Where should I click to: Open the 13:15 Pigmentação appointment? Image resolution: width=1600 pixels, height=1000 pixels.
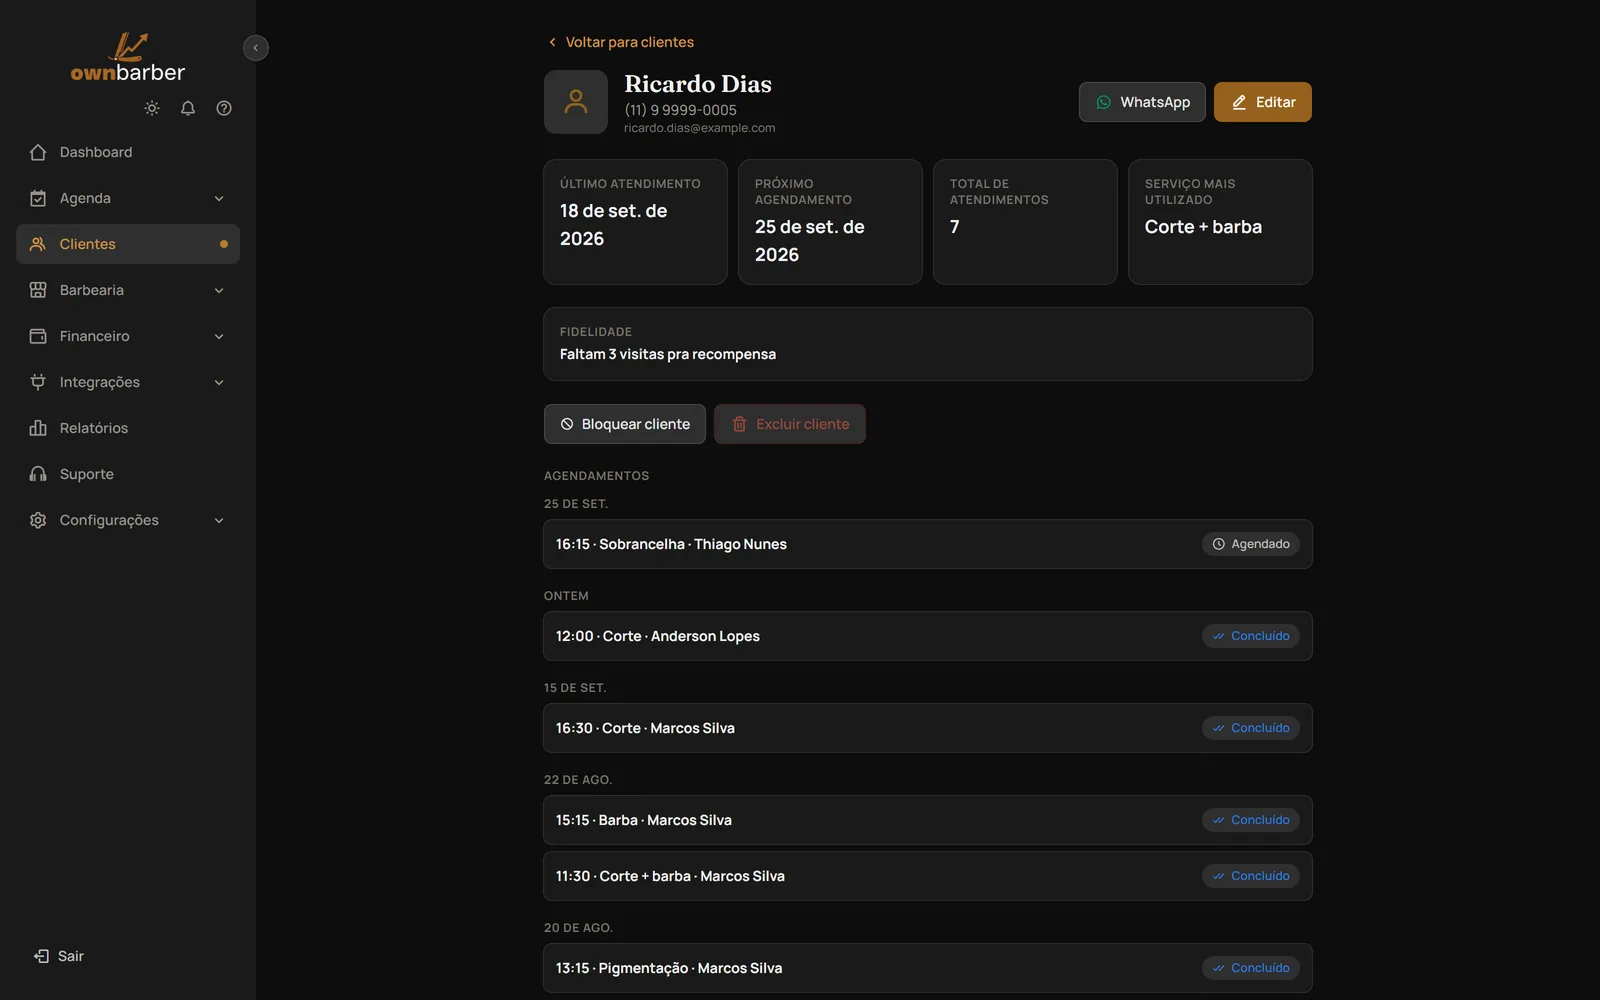pos(928,968)
